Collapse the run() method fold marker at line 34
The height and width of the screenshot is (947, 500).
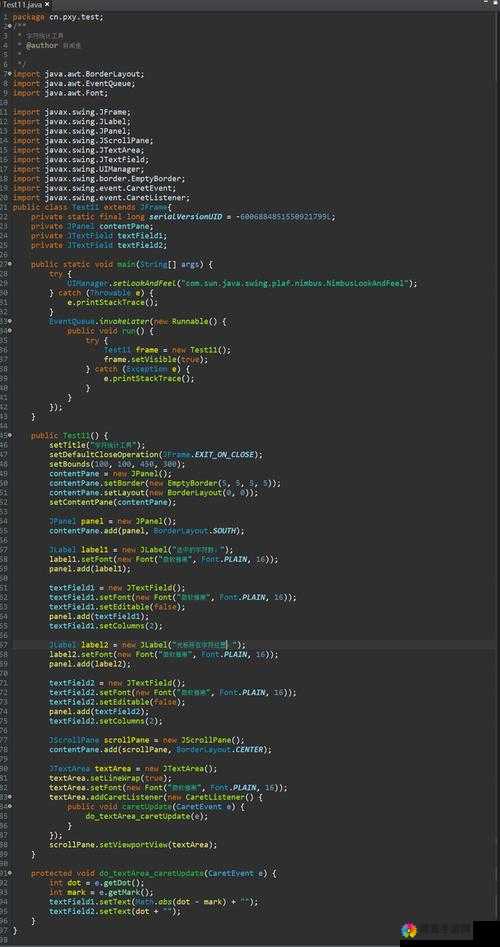tap(10, 331)
